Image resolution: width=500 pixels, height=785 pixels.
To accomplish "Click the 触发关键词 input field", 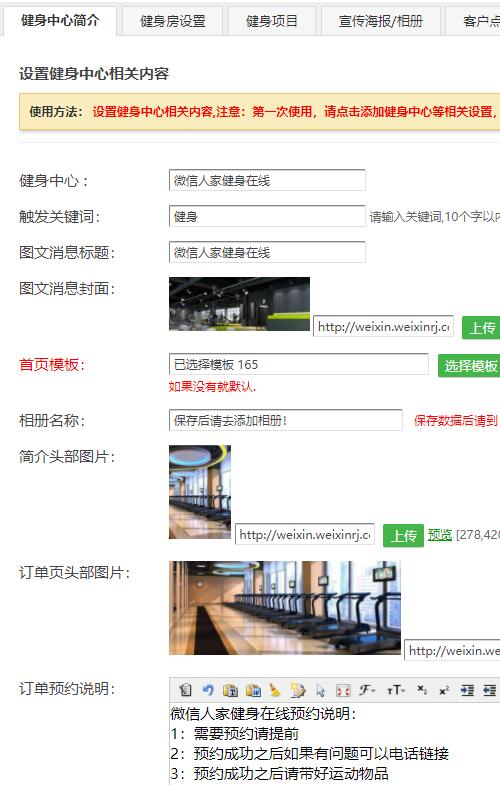I will (x=267, y=216).
